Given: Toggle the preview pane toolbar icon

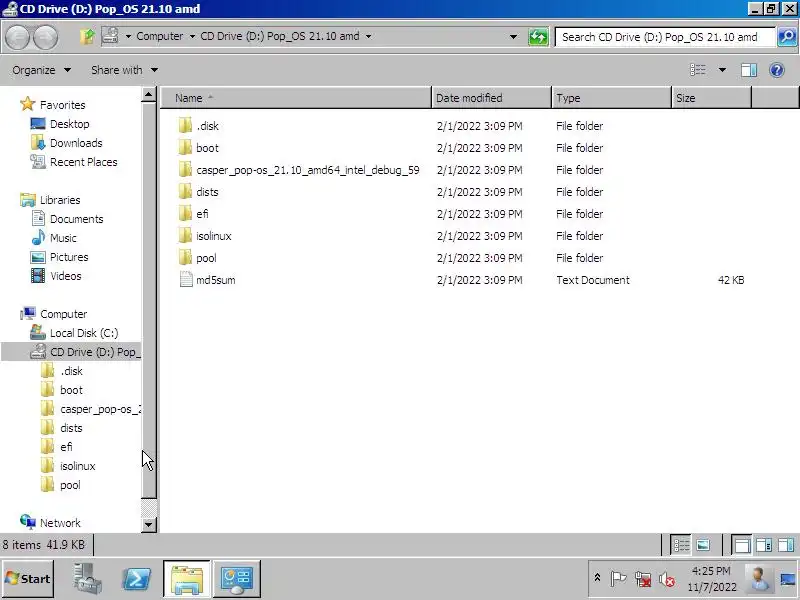Looking at the screenshot, I should click(x=748, y=70).
